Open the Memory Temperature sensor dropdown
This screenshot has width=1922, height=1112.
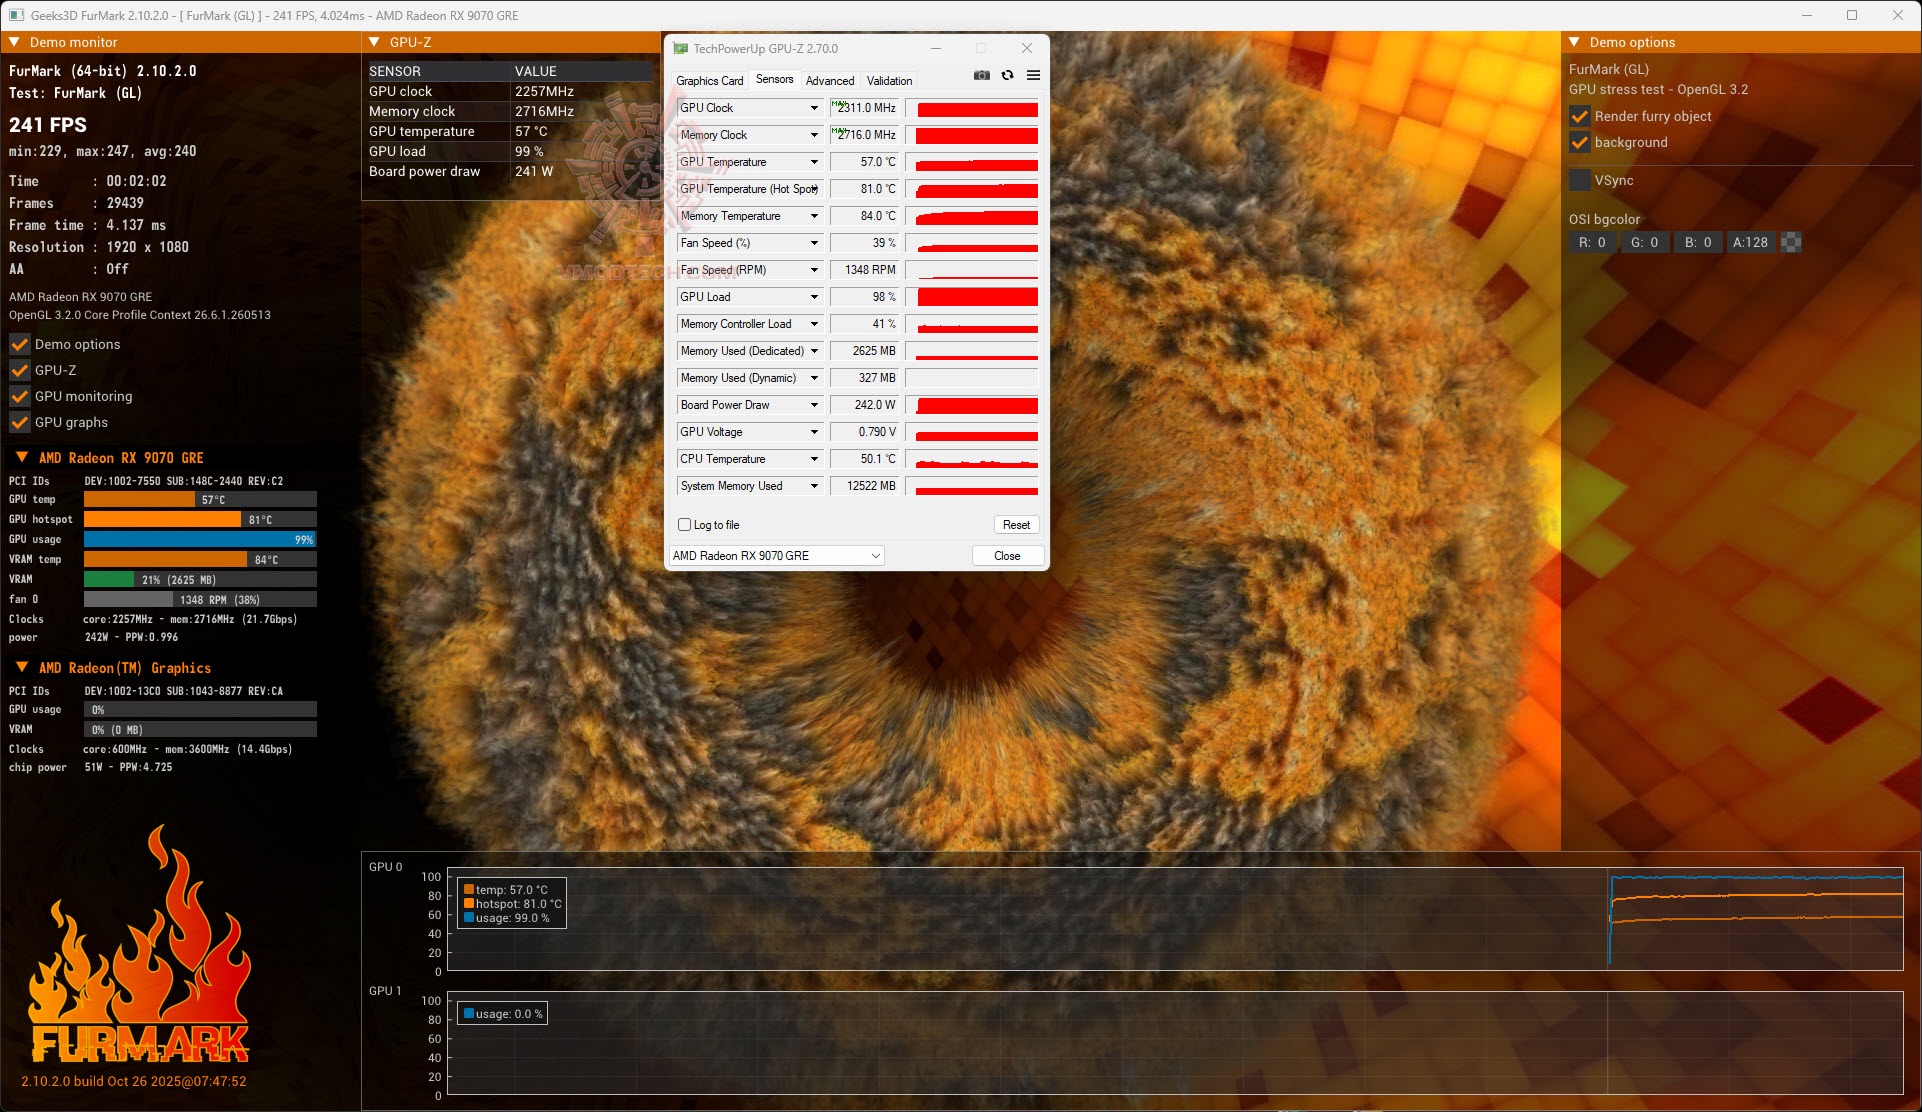coord(815,216)
